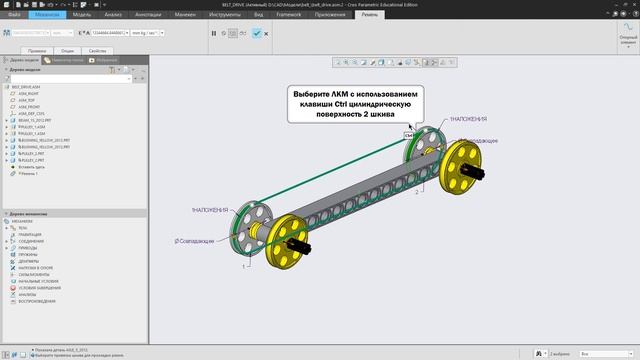Click the Zoom Out icon in the graphics toolbar

pos(355,62)
